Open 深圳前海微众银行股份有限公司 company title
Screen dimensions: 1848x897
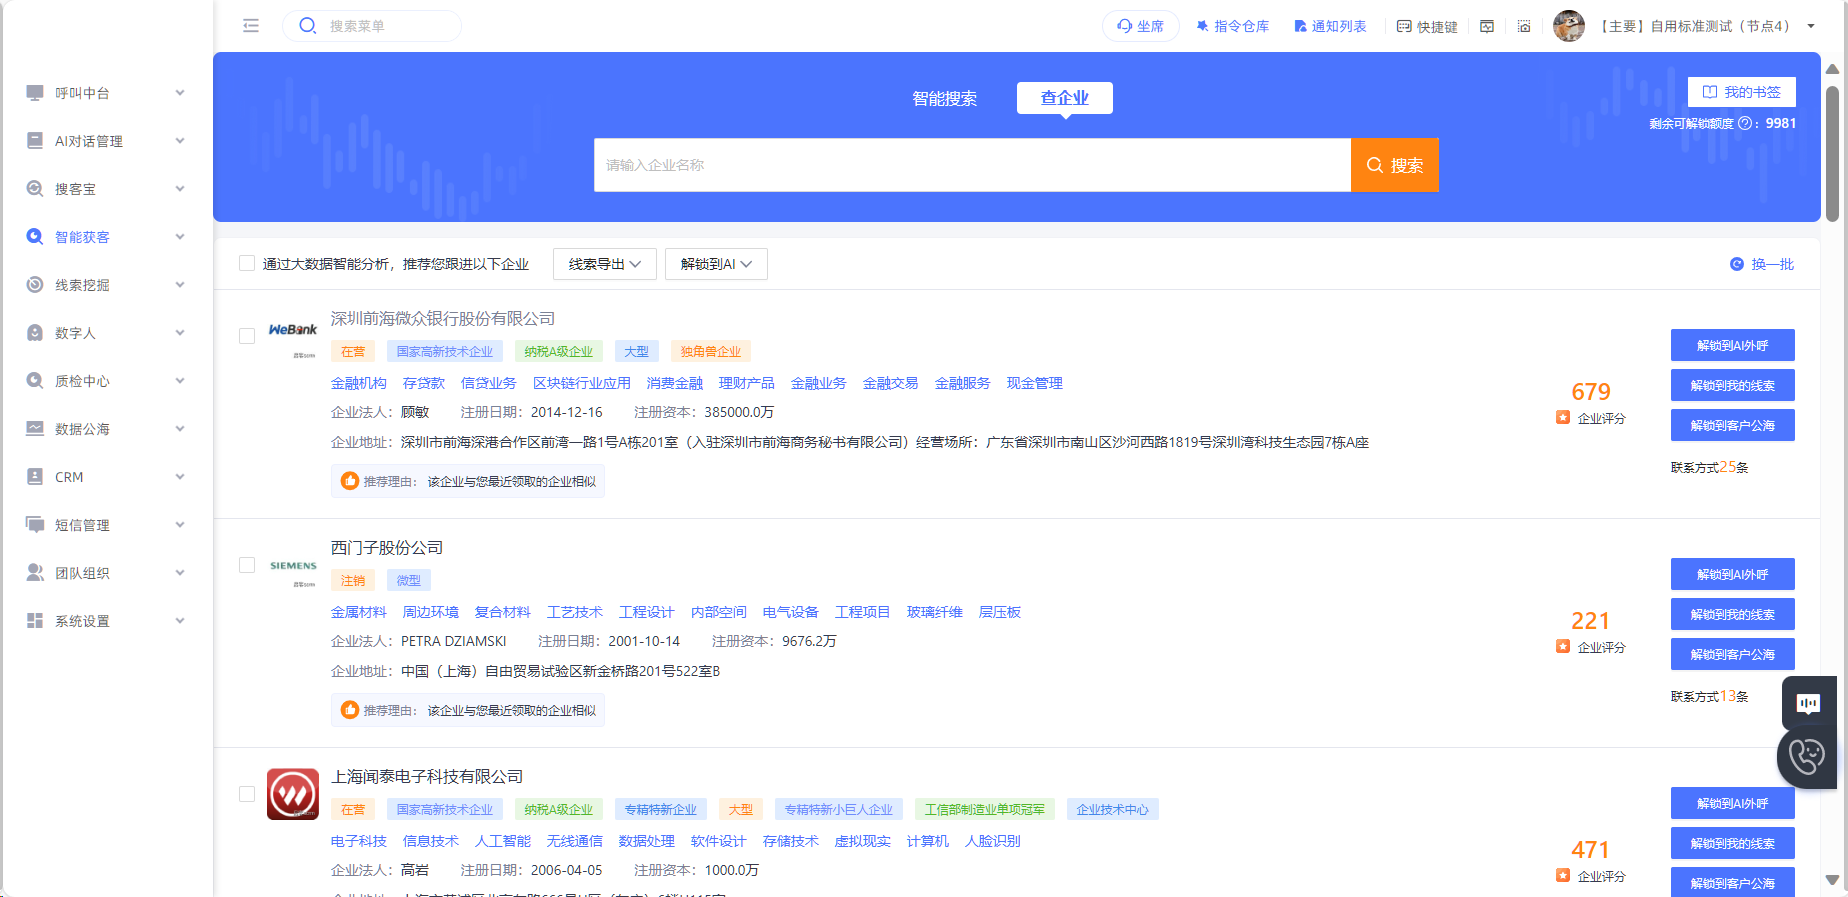pos(443,318)
